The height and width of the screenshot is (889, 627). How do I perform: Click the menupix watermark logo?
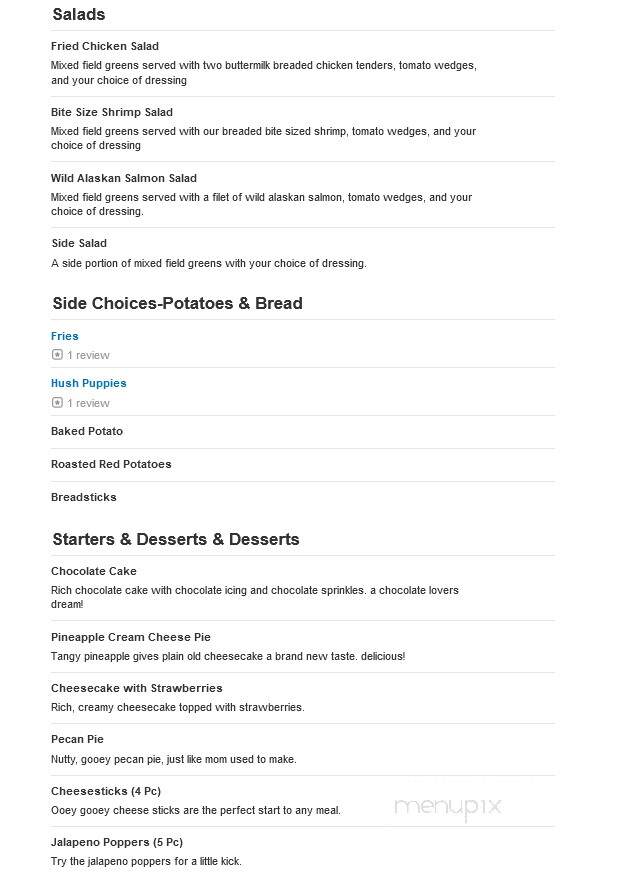click(448, 807)
